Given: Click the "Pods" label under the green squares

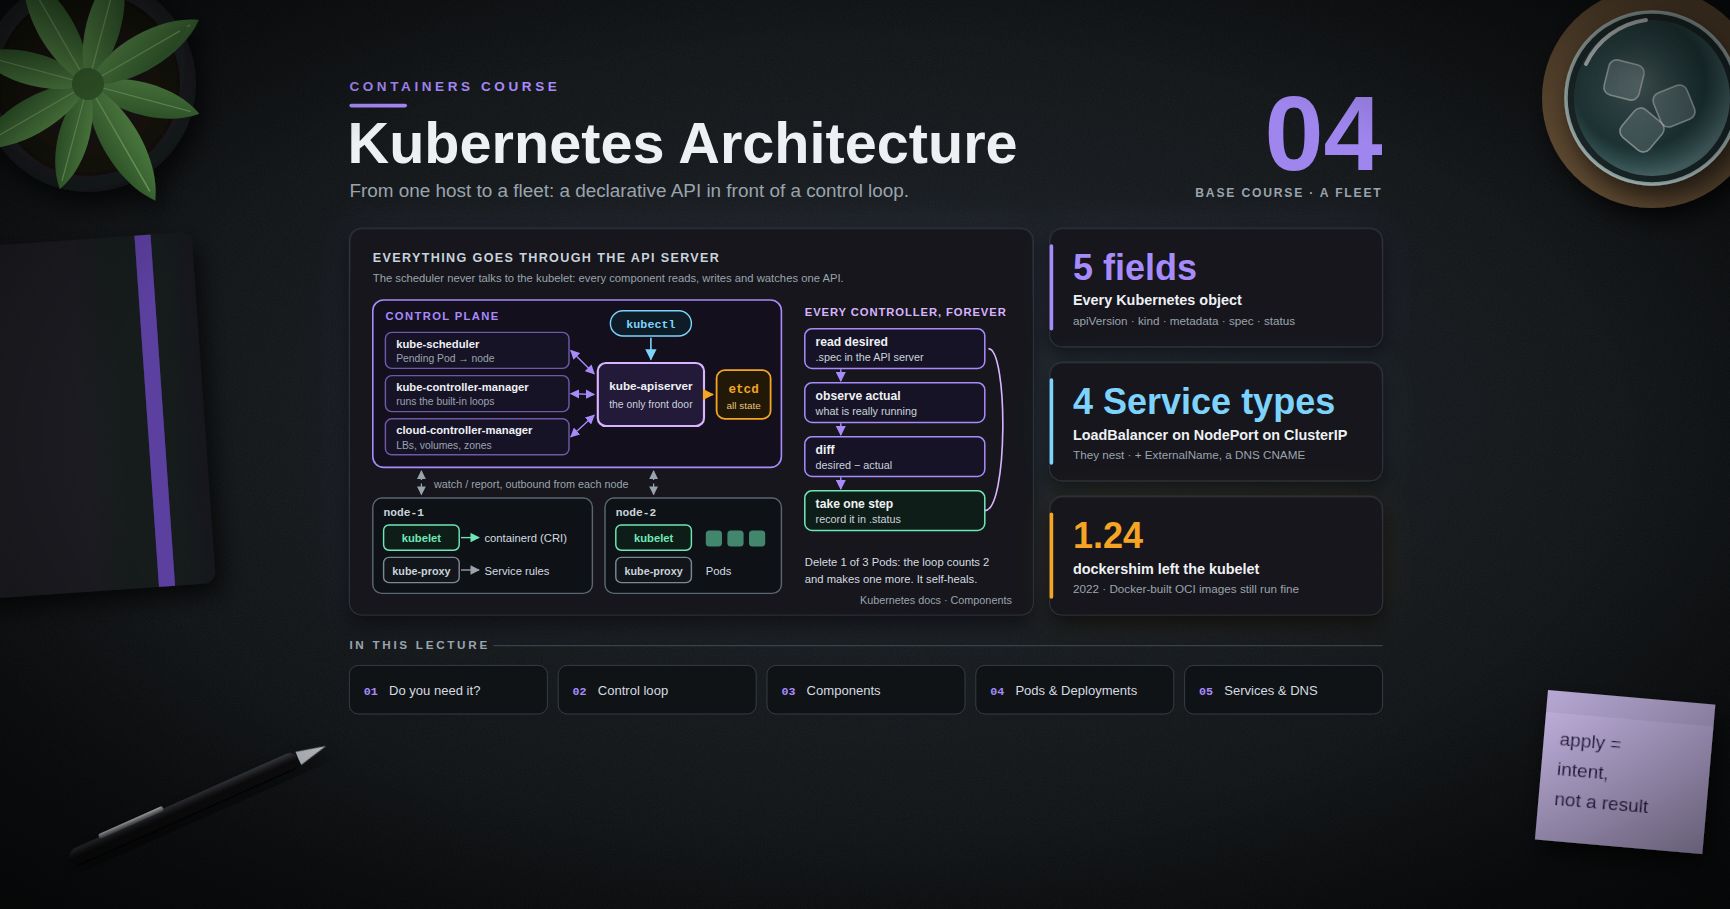Looking at the screenshot, I should tap(718, 571).
